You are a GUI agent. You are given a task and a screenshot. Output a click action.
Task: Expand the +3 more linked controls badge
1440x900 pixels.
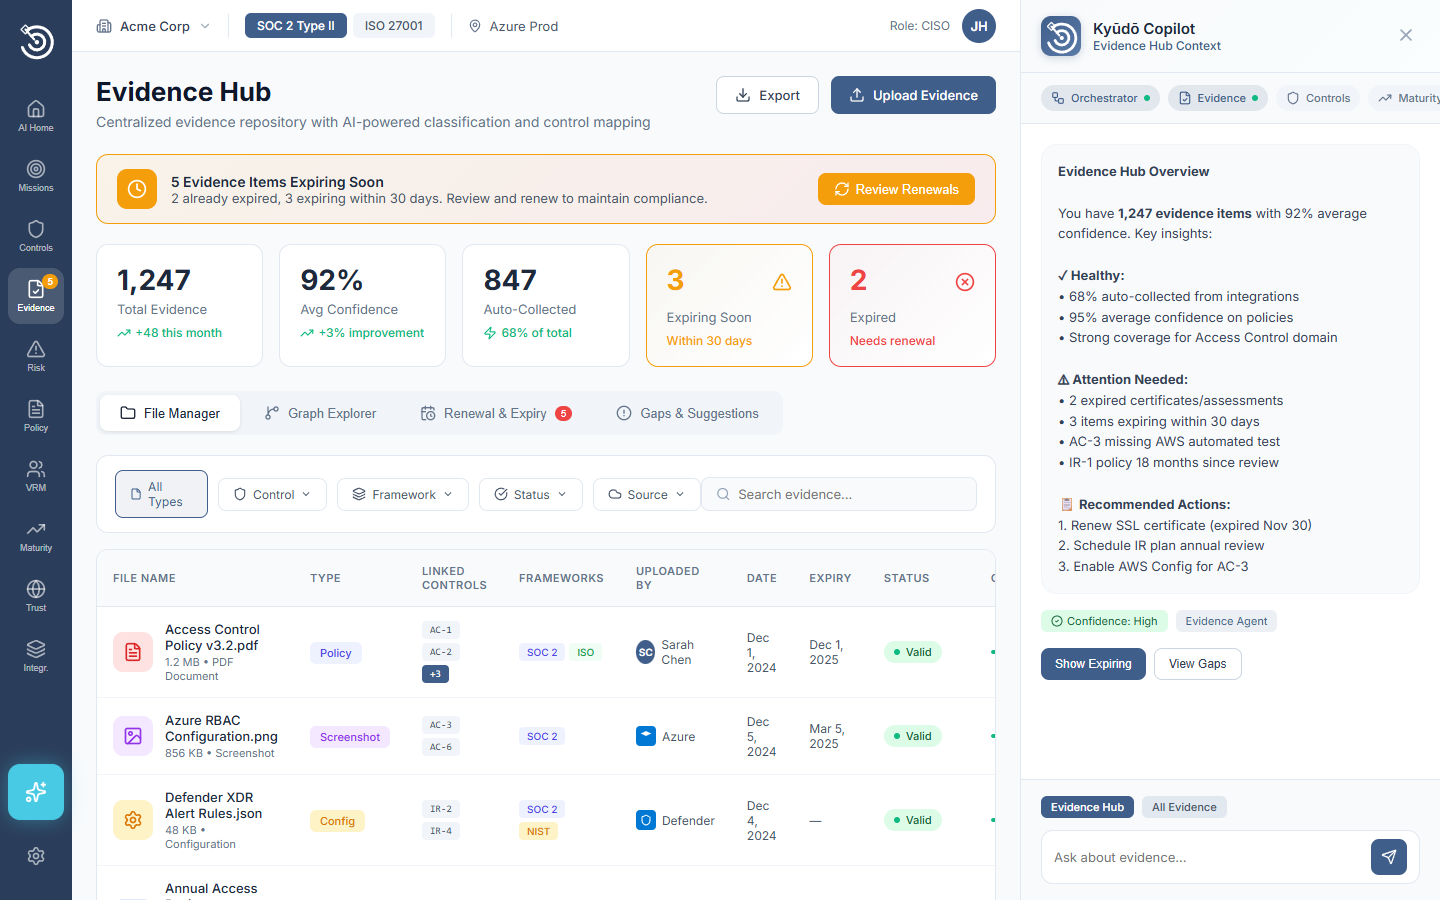click(435, 674)
